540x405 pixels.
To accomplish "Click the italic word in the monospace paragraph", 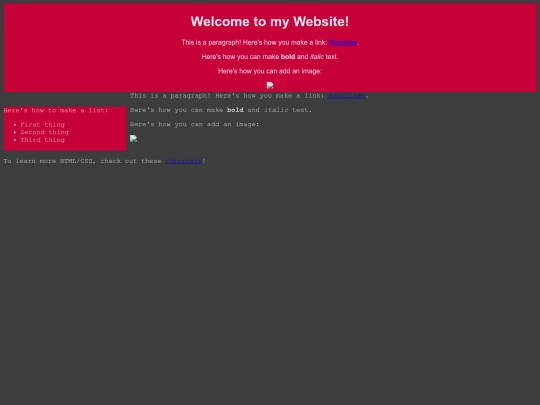I will click(276, 110).
